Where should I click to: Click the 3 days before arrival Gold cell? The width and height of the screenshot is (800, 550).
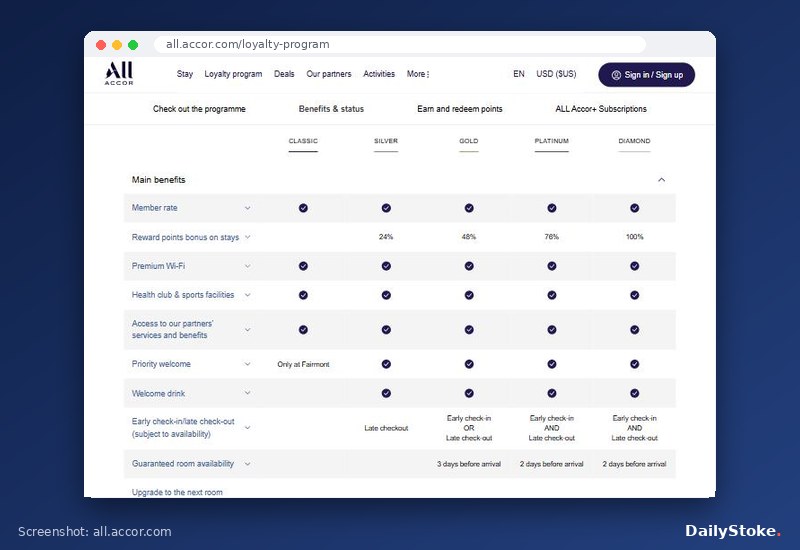pyautogui.click(x=469, y=464)
